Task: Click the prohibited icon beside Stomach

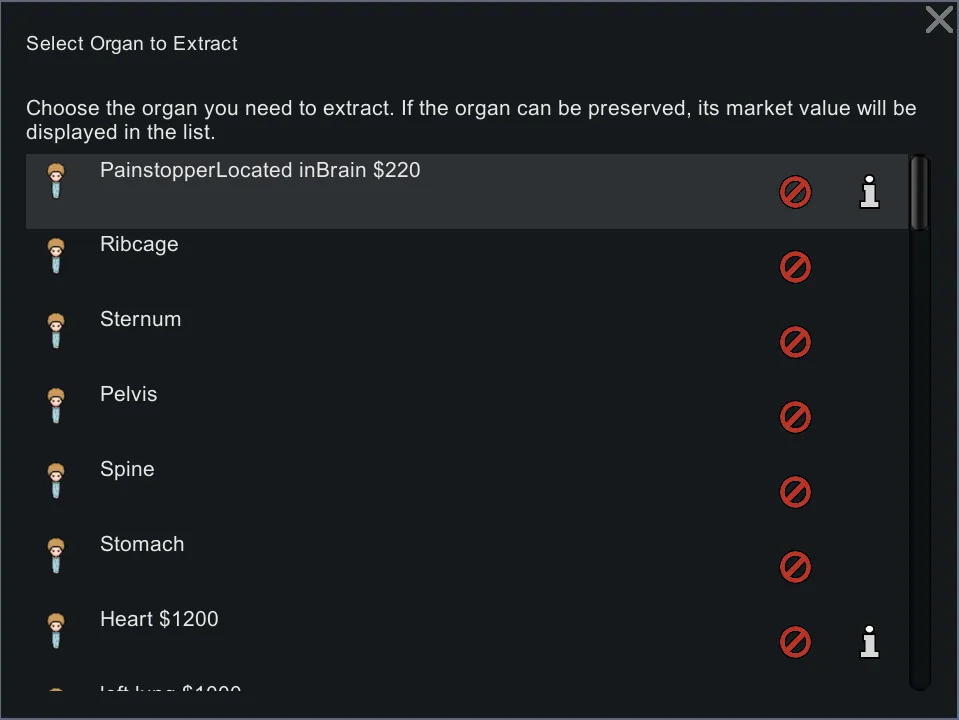Action: click(x=795, y=567)
